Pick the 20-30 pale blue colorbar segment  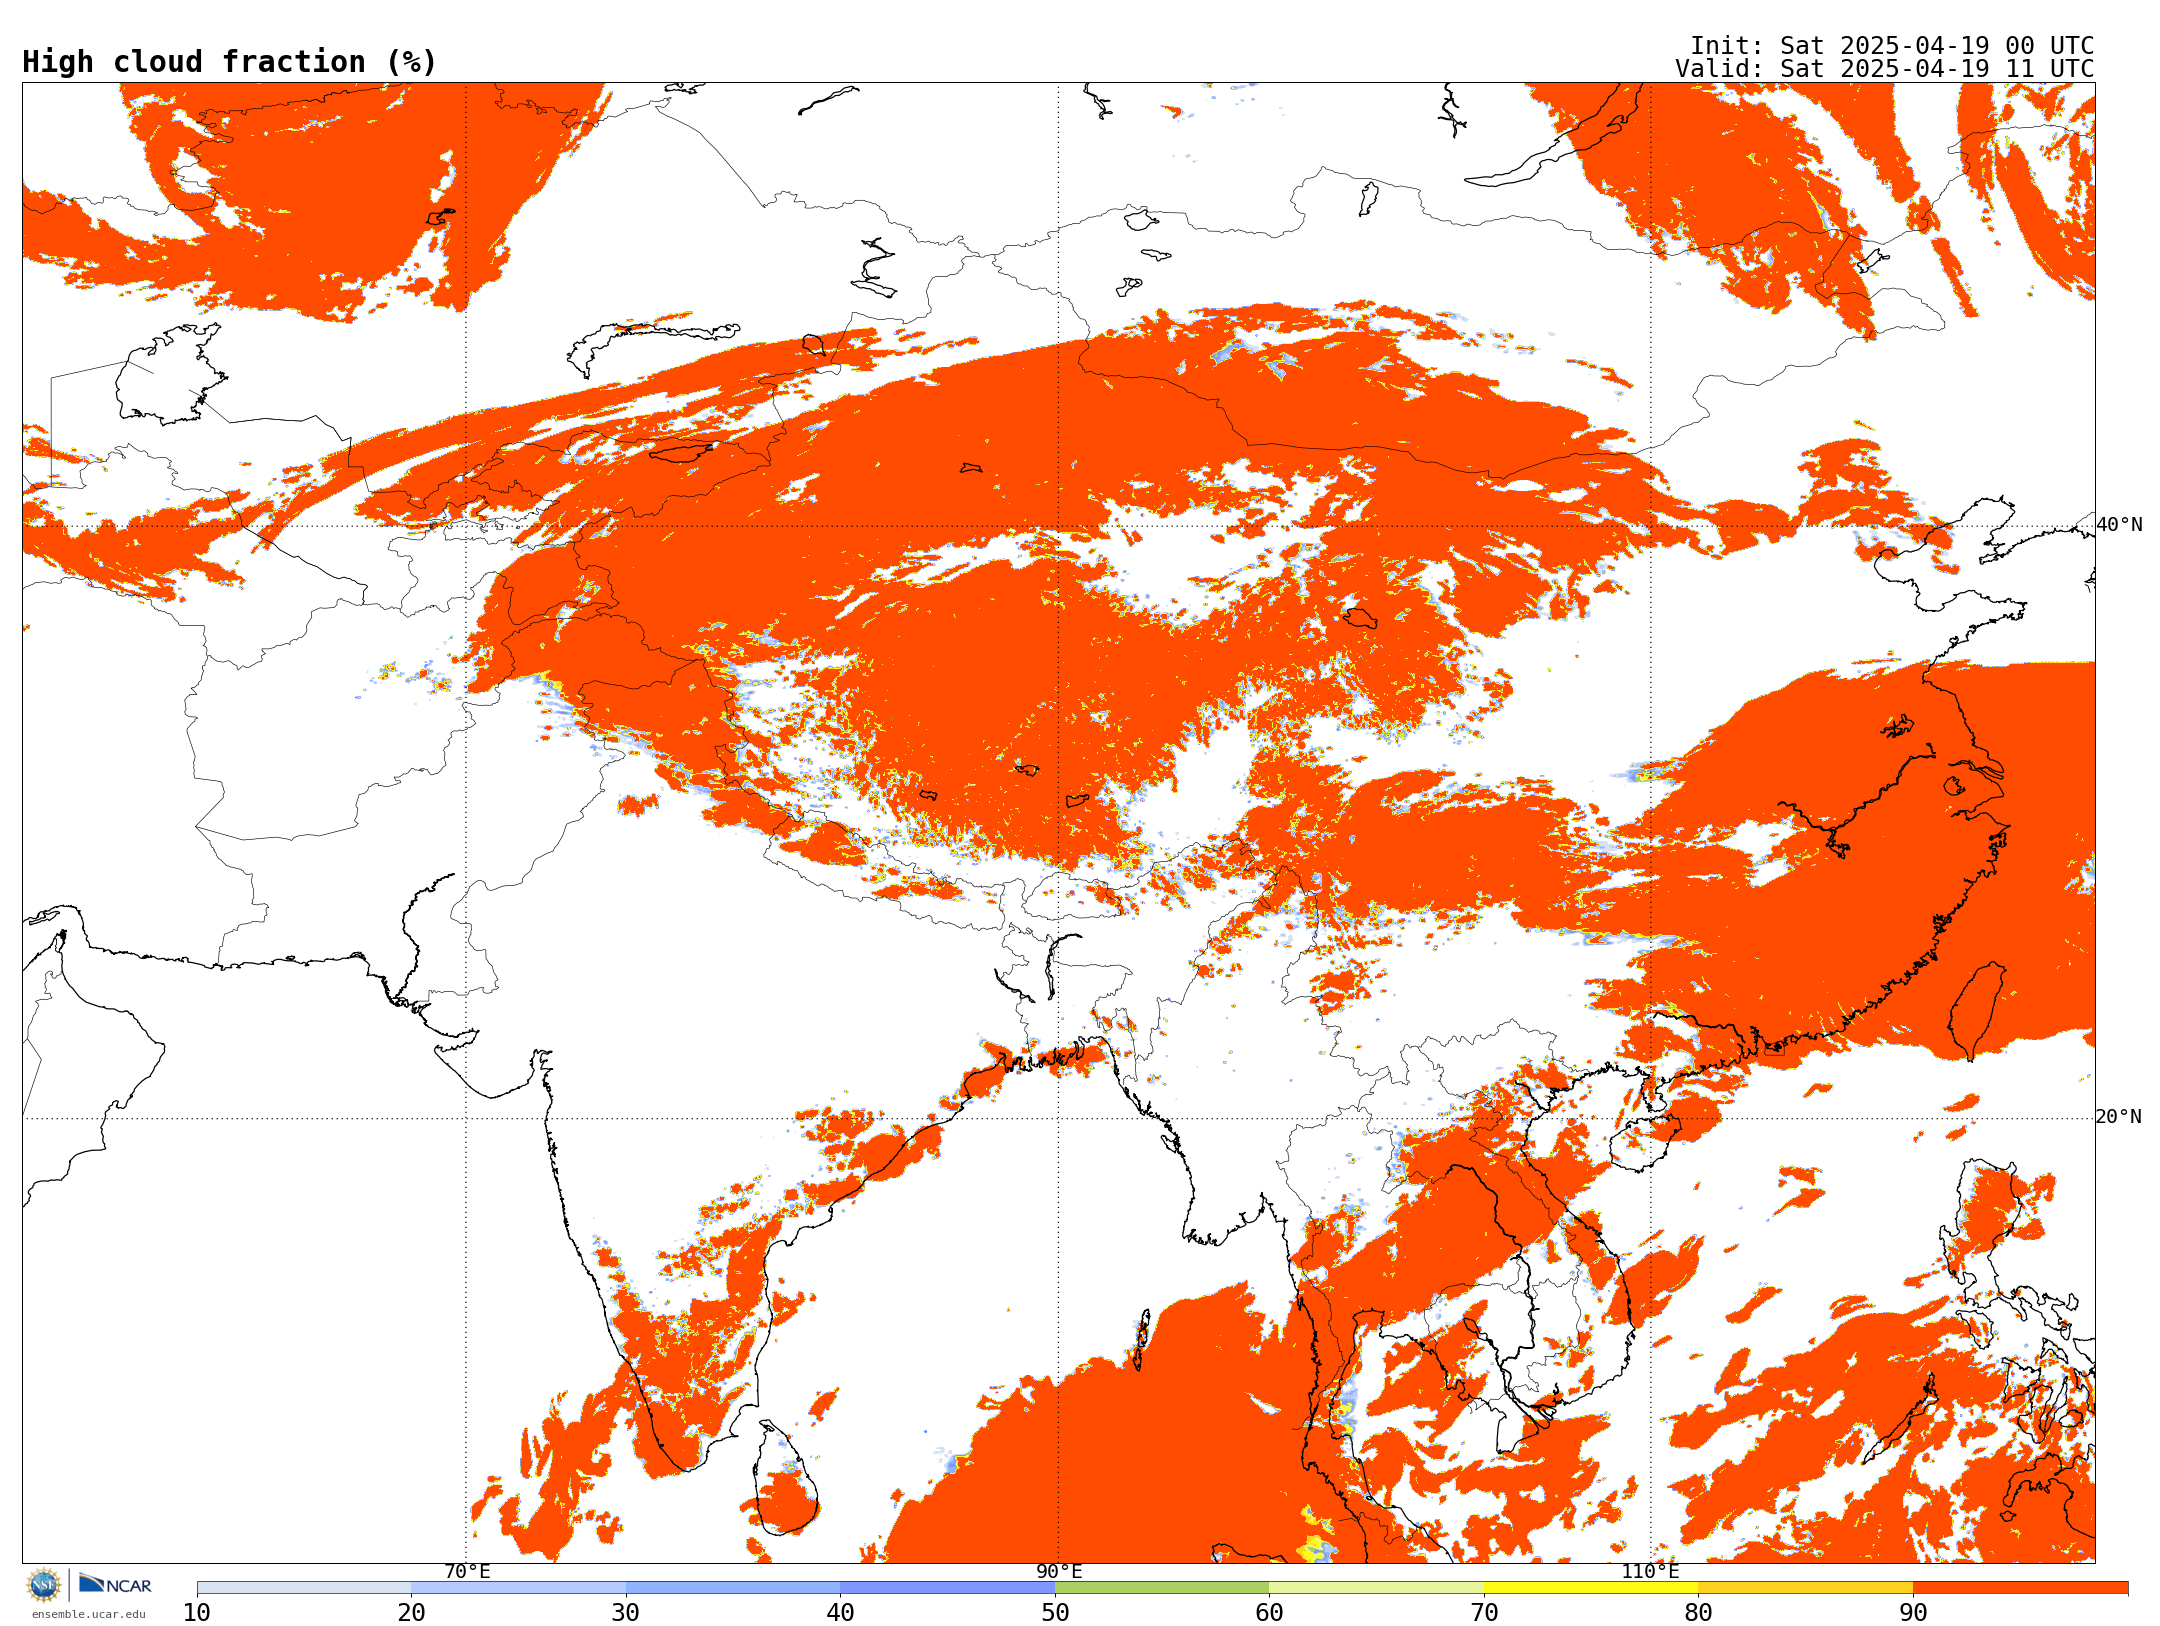pos(518,1588)
